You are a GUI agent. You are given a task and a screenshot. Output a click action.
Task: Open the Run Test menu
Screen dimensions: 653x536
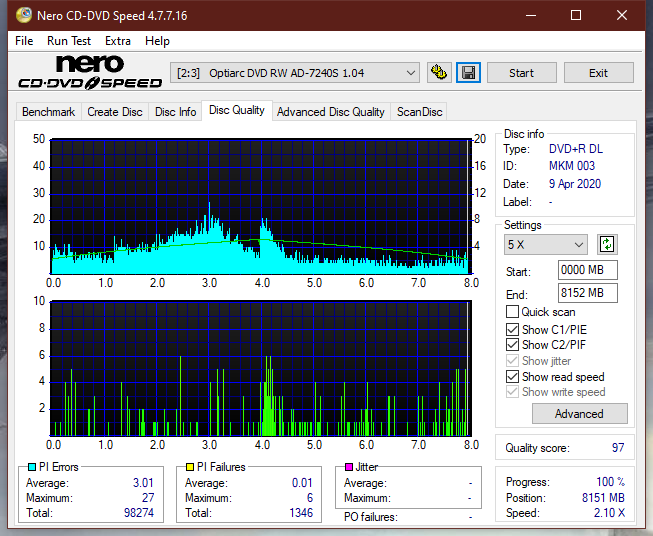(69, 41)
